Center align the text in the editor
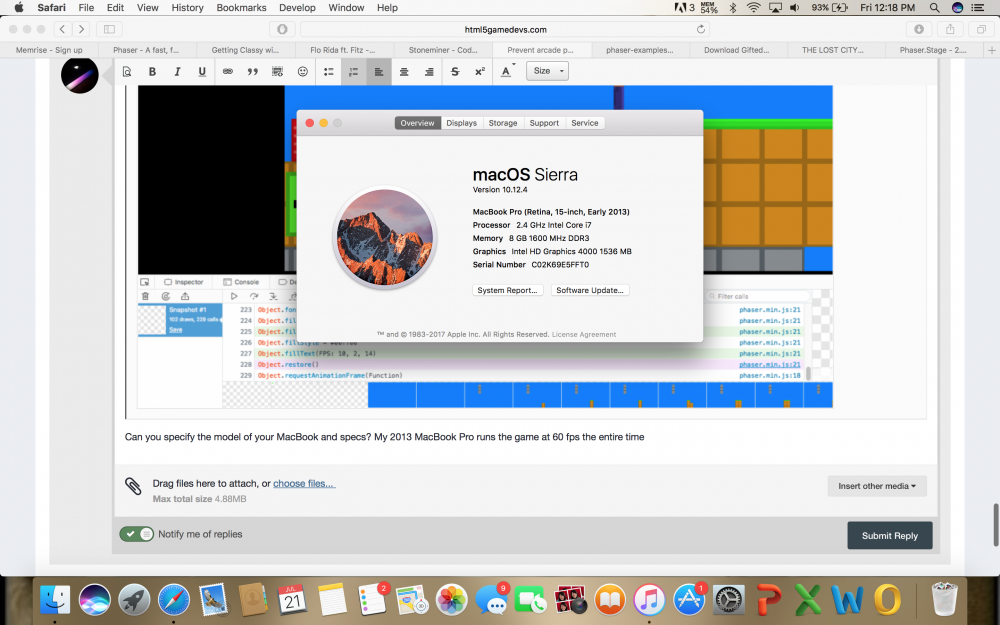 (x=404, y=71)
